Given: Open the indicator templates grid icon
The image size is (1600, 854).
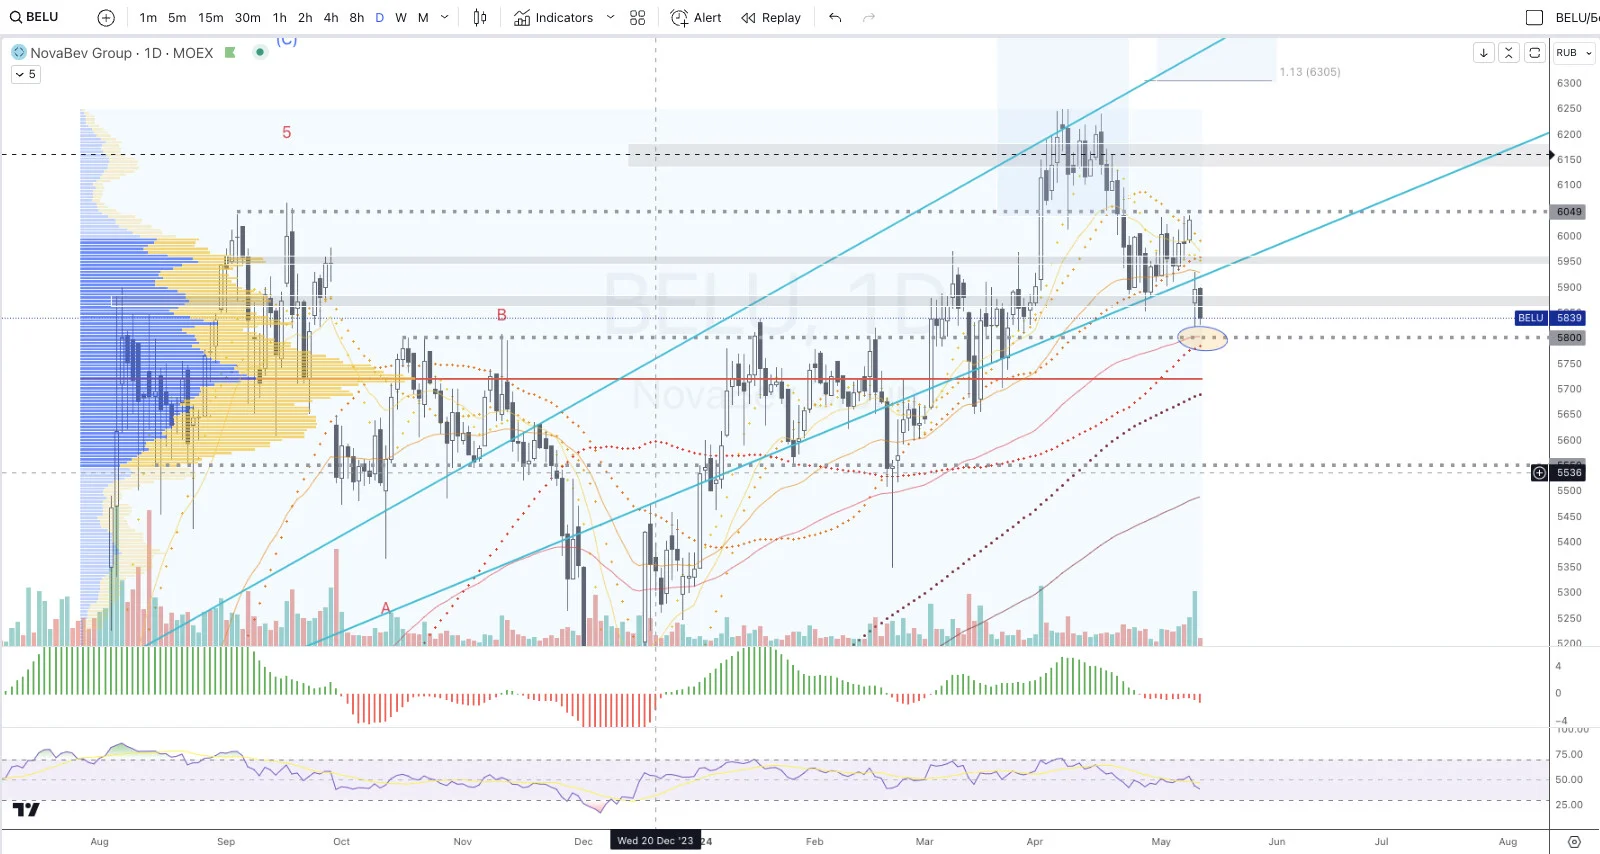Looking at the screenshot, I should [638, 17].
